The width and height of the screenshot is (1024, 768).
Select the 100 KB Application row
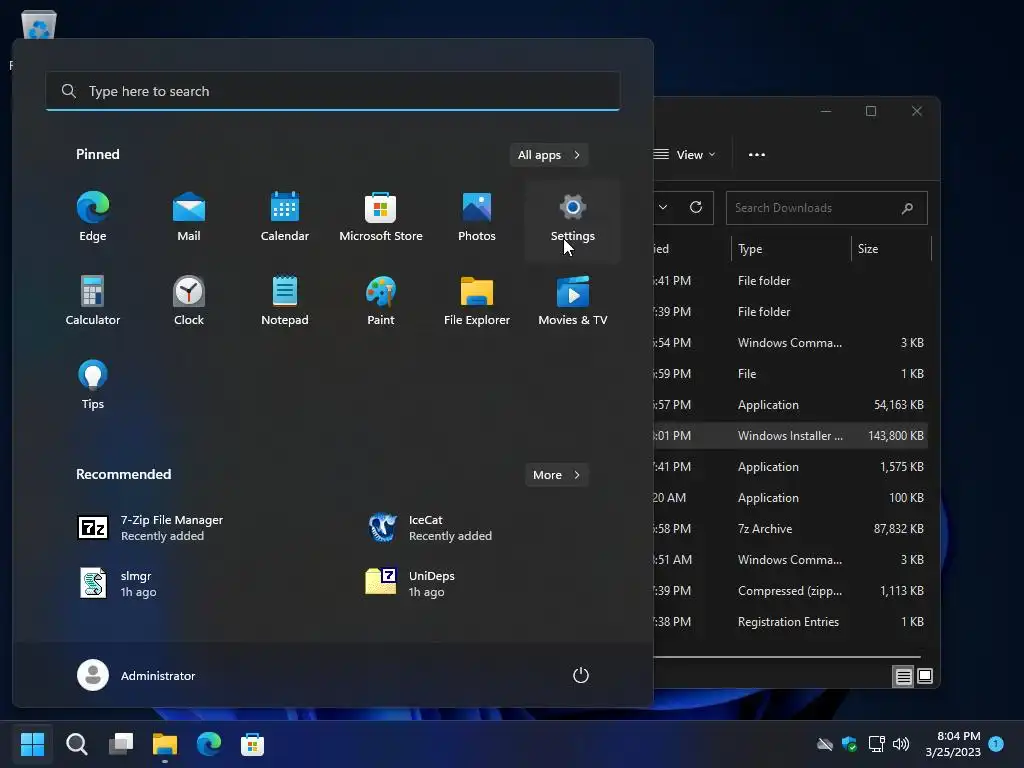pos(790,498)
